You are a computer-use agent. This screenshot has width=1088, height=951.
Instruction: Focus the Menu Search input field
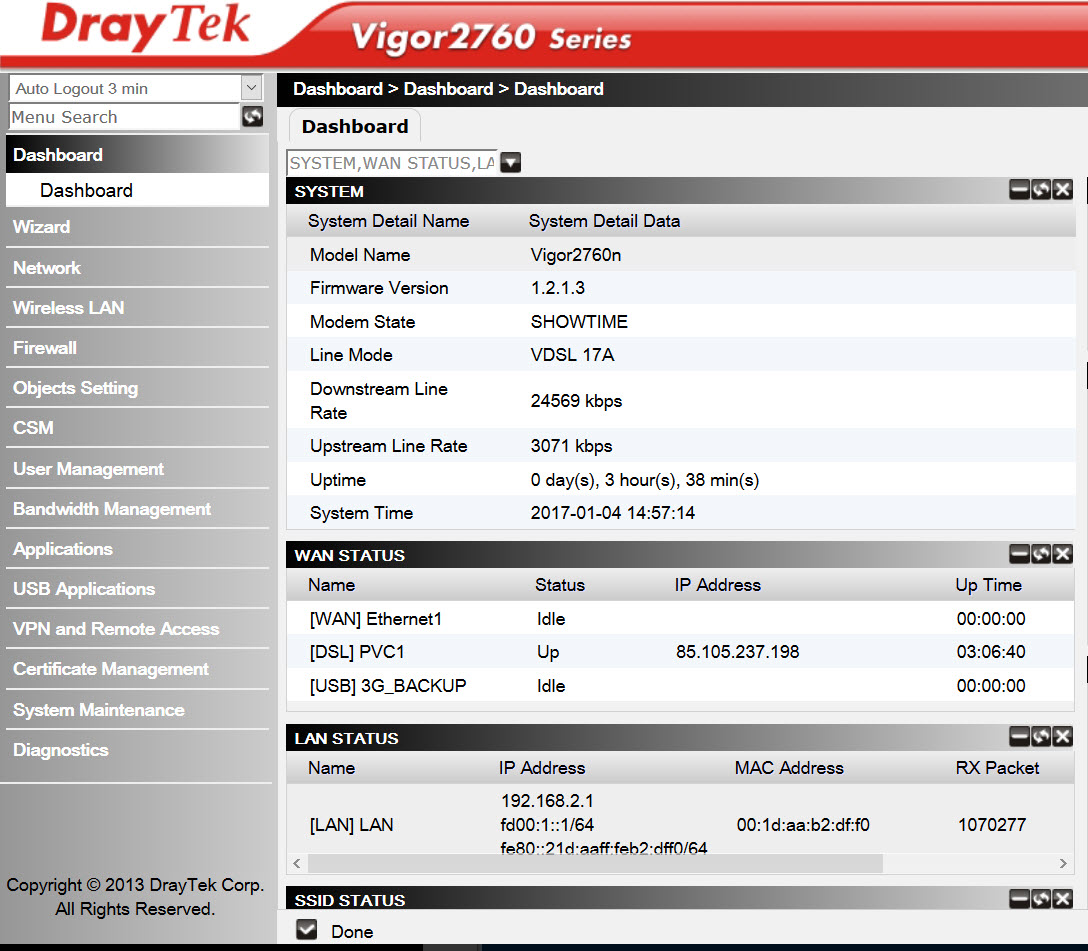click(x=123, y=117)
